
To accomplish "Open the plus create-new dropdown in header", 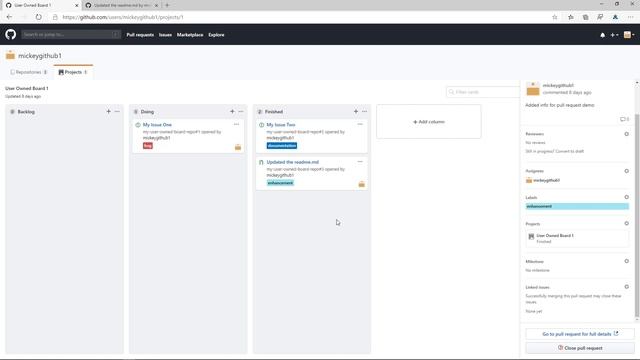I will point(614,35).
